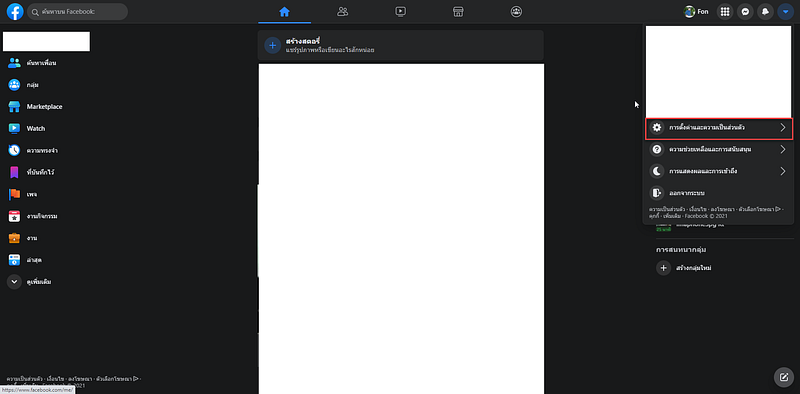Image resolution: width=800 pixels, height=394 pixels.
Task: Click Cookies (คุกกี้) in account menu footer
Action: pos(655,216)
